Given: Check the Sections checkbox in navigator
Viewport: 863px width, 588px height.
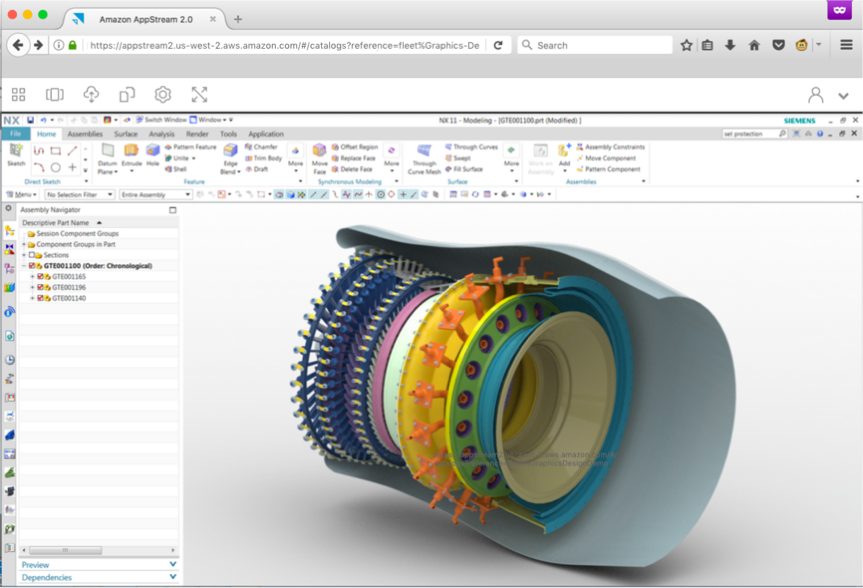Looking at the screenshot, I should tap(32, 255).
